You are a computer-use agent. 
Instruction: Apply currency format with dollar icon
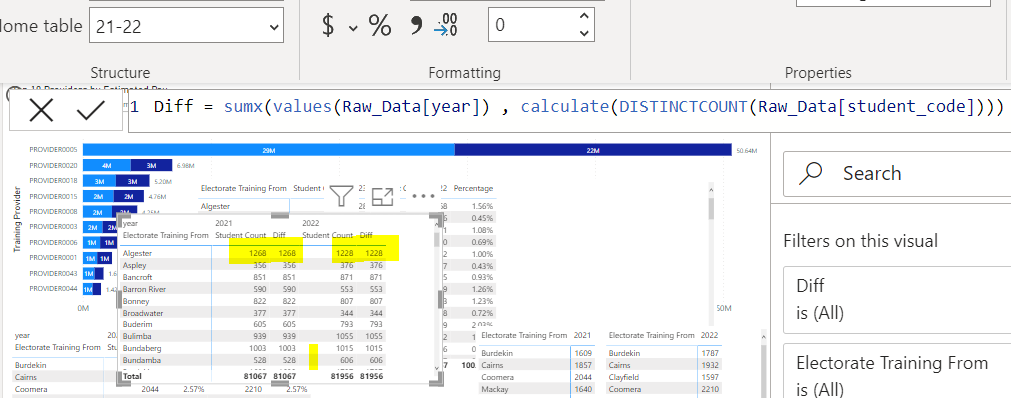(x=328, y=25)
